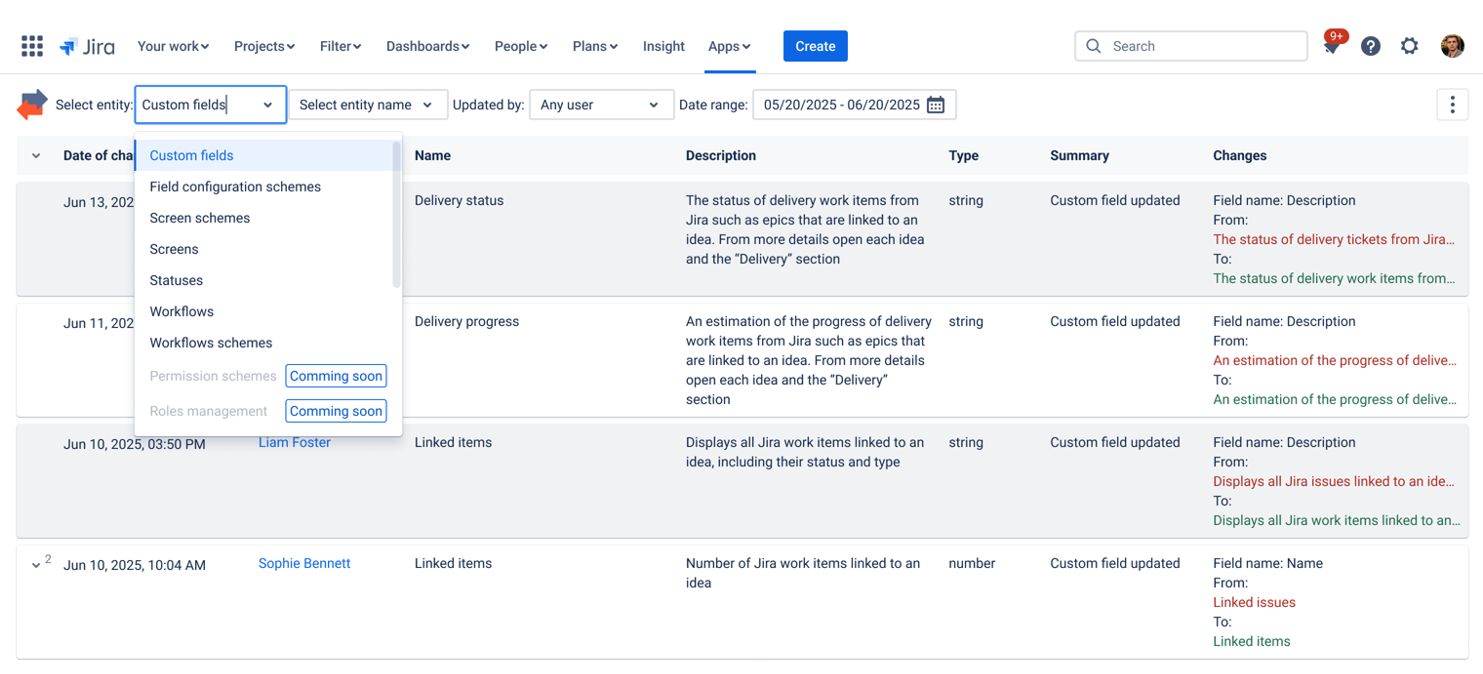Click the Create button
The height and width of the screenshot is (674, 1483).
[x=815, y=45]
